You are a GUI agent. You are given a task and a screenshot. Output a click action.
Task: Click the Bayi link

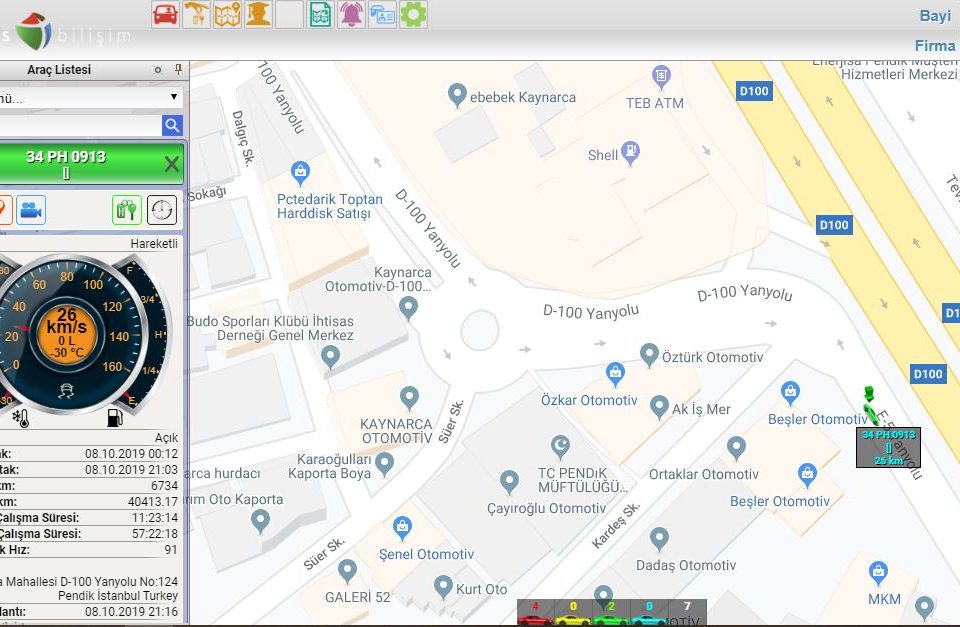tap(935, 15)
